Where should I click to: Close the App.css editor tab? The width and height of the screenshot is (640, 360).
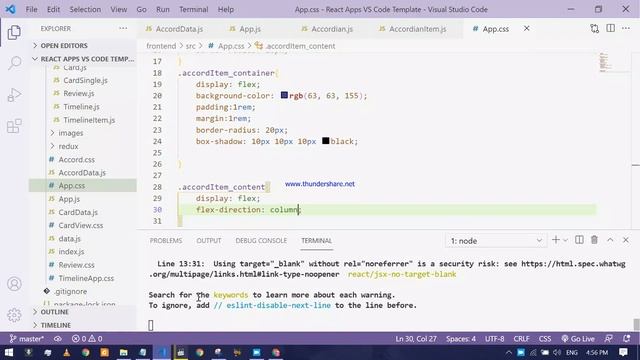click(x=527, y=29)
